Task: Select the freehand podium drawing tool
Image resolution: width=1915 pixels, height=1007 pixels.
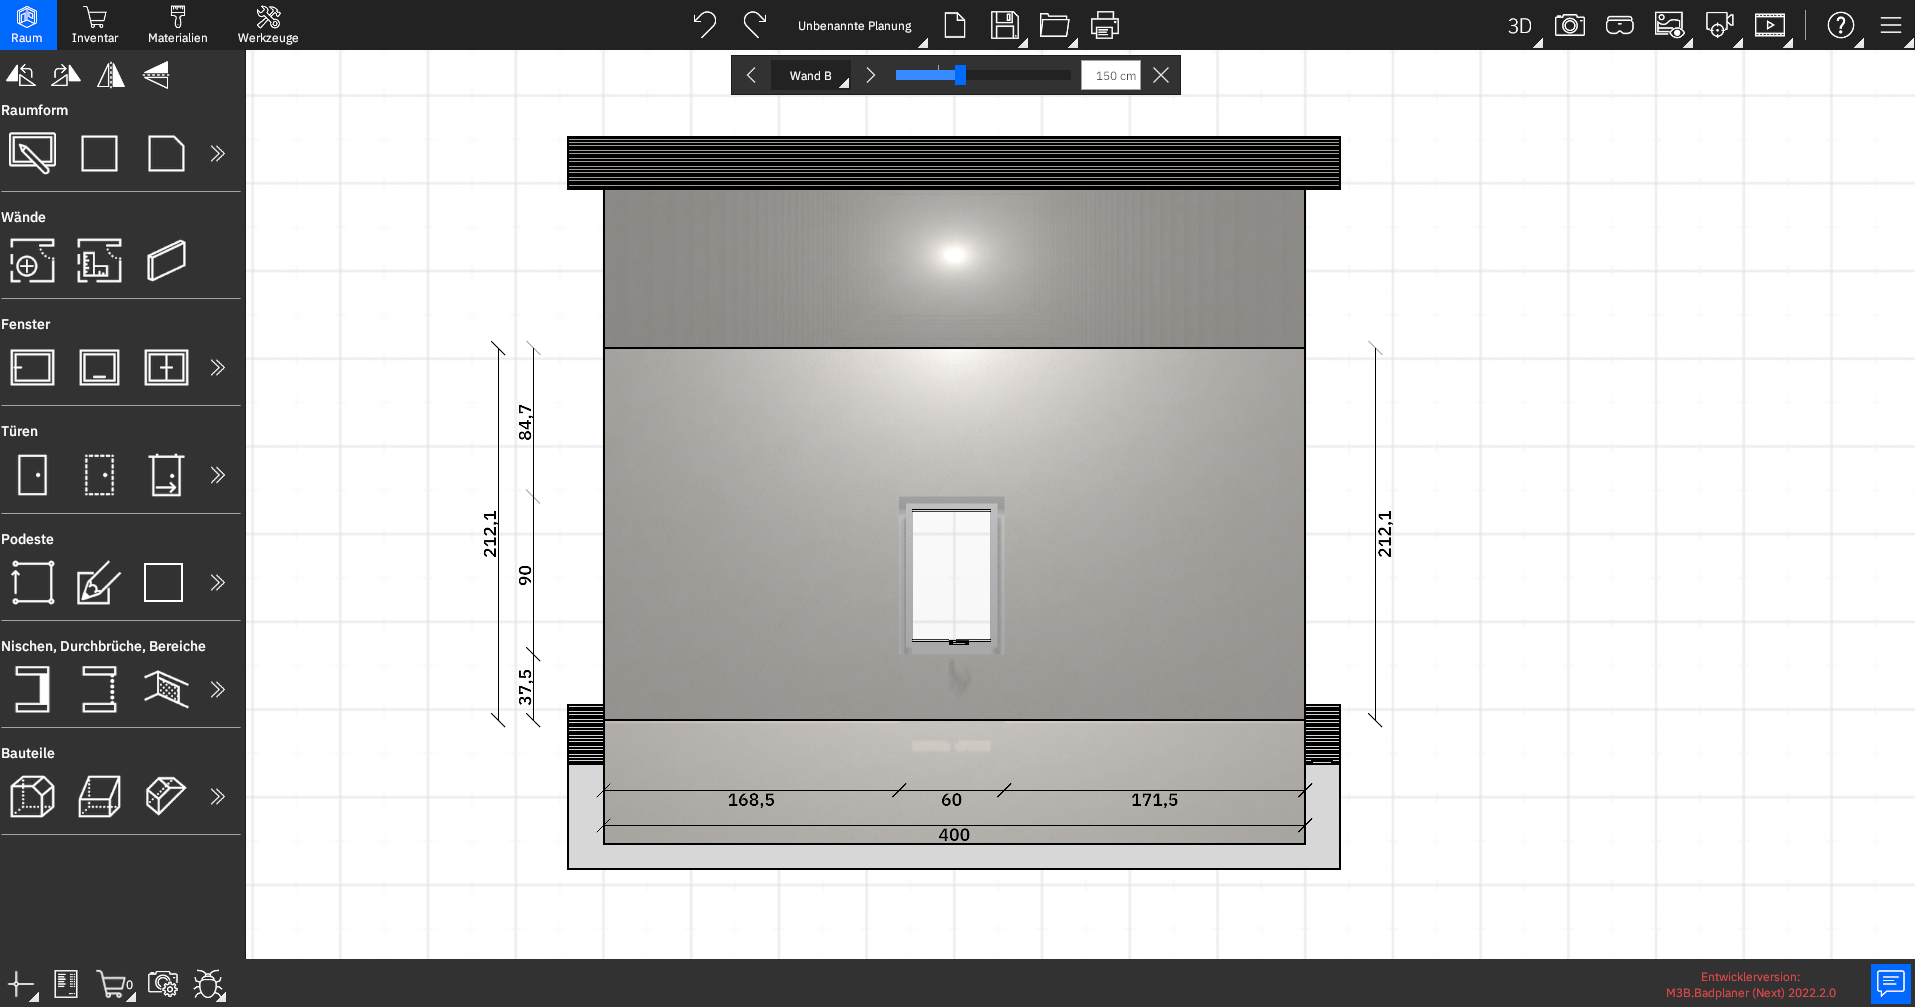Action: pos(99,582)
